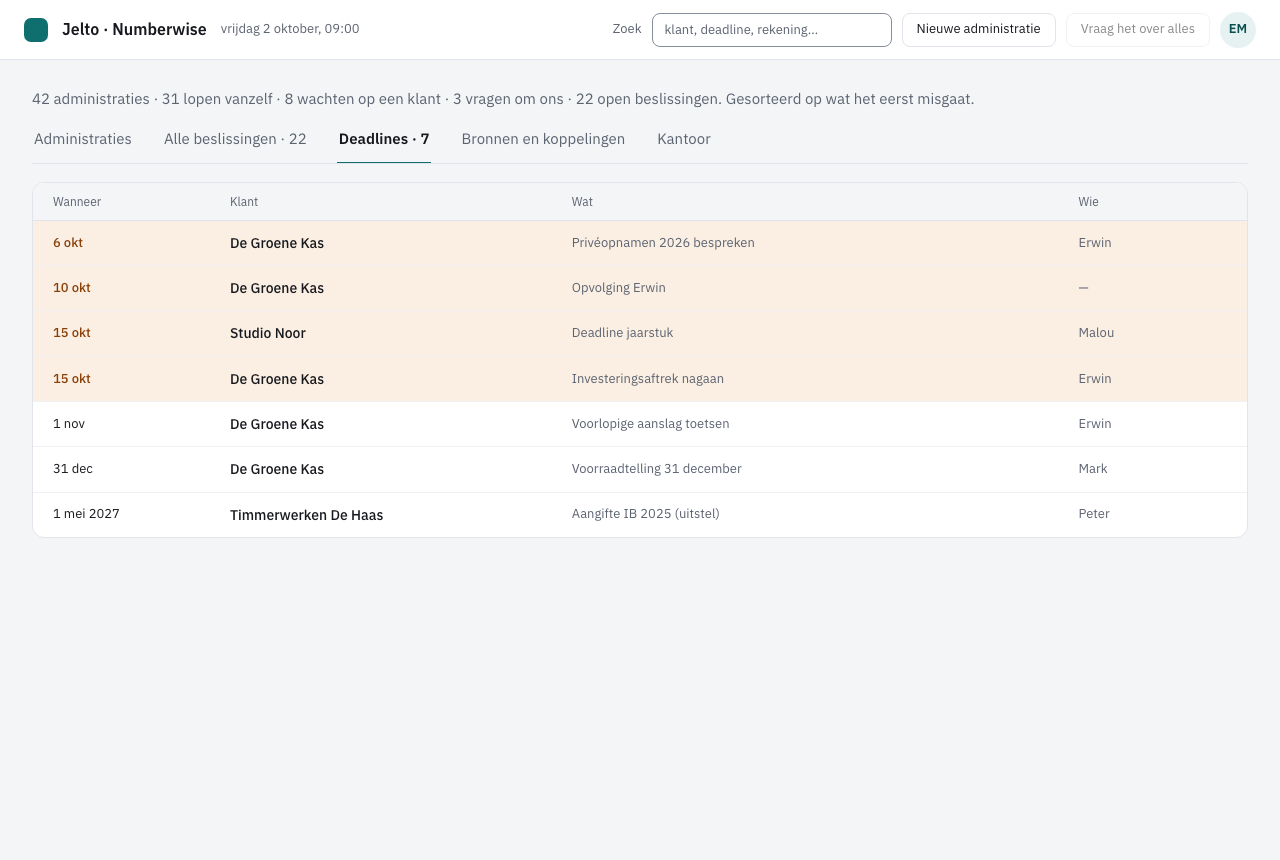Click the Wanneer column header
The height and width of the screenshot is (860, 1280).
[77, 202]
